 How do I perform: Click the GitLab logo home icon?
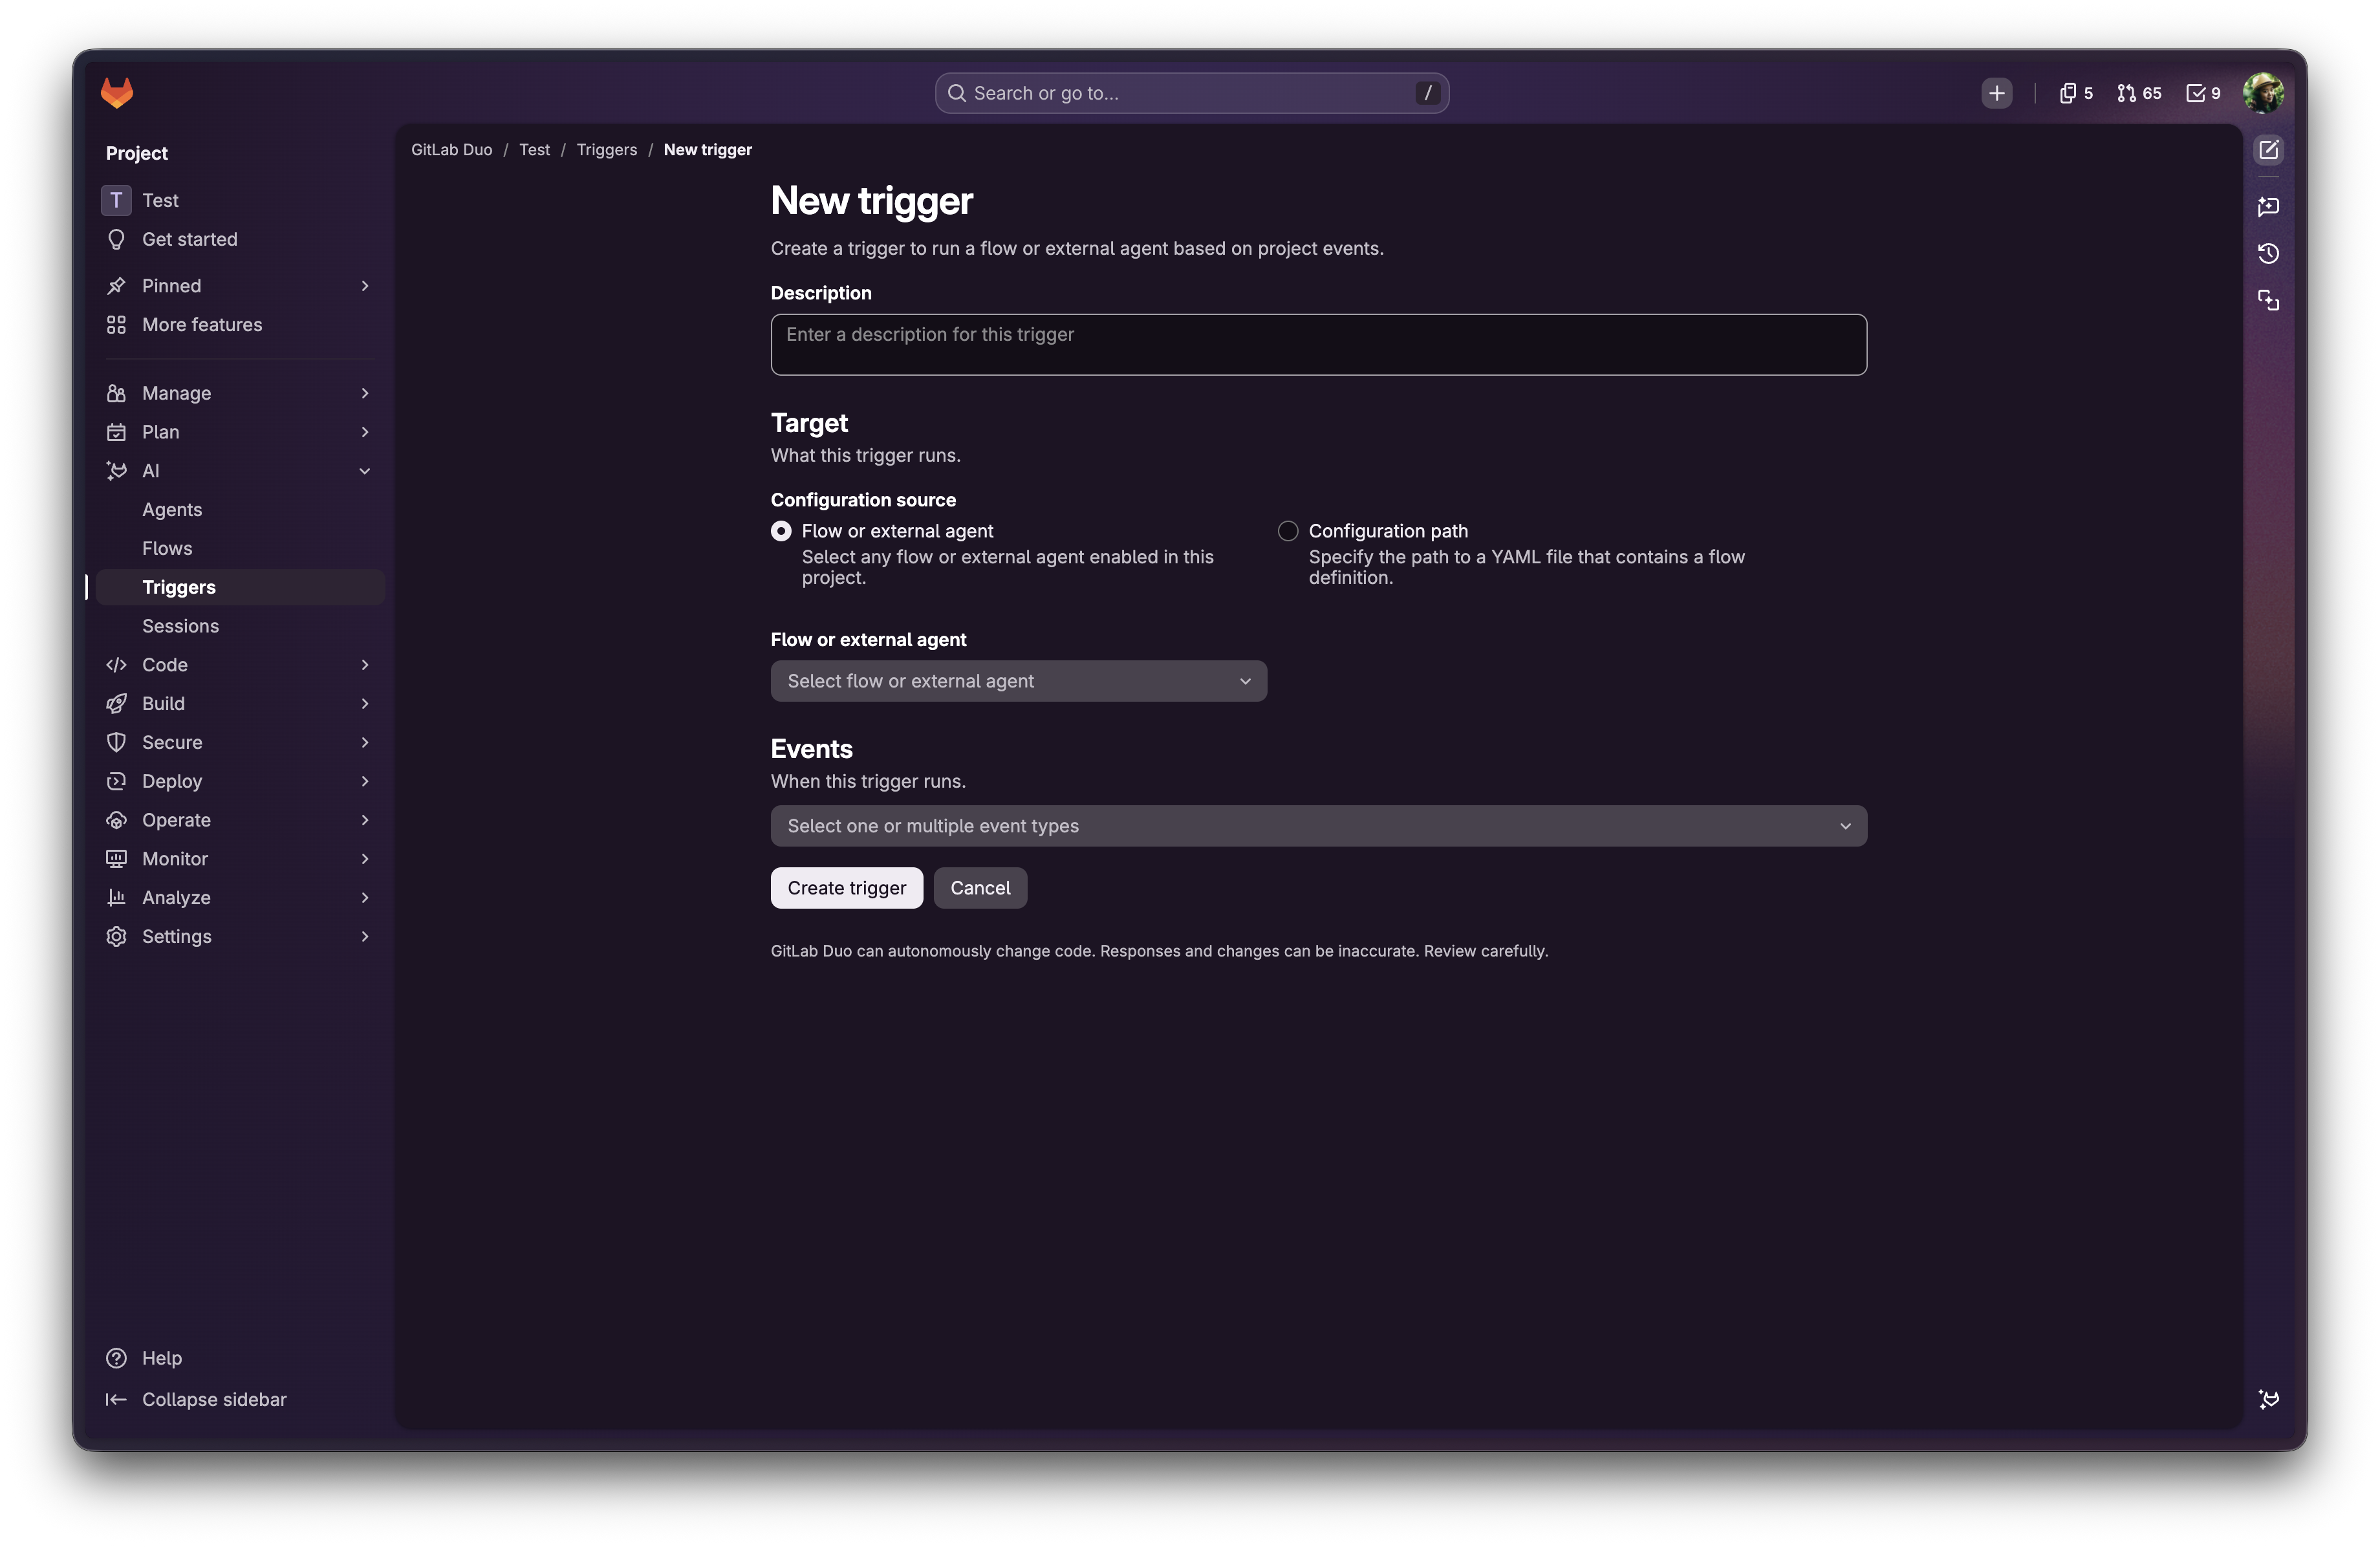117,93
